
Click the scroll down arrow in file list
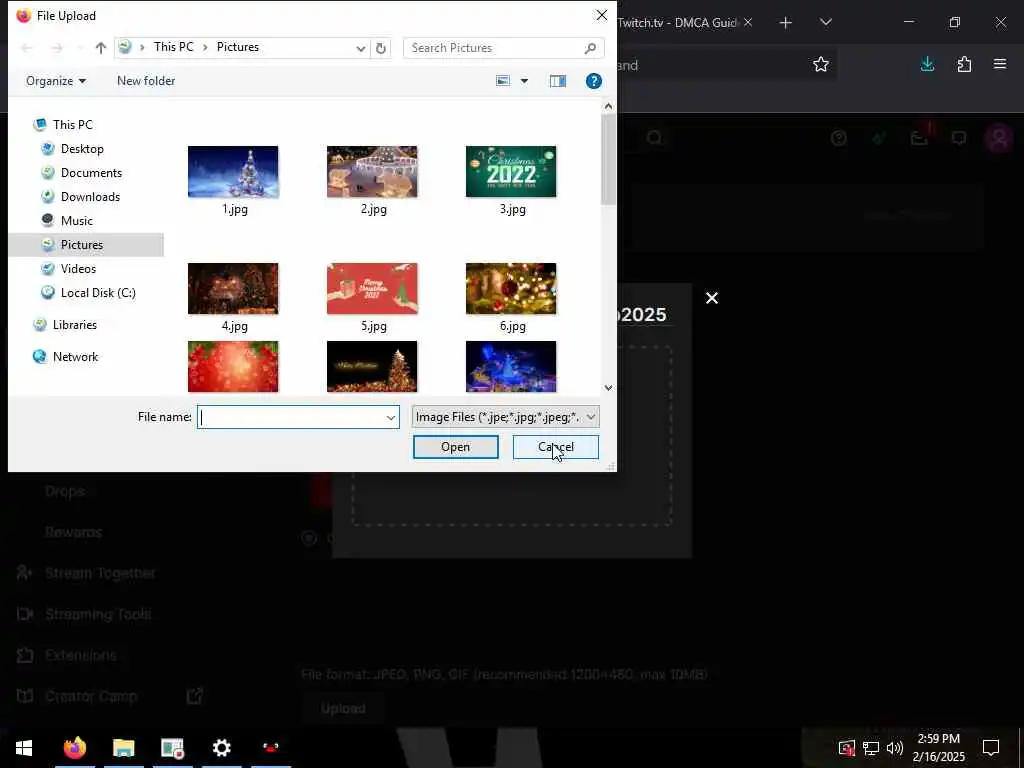click(x=608, y=387)
